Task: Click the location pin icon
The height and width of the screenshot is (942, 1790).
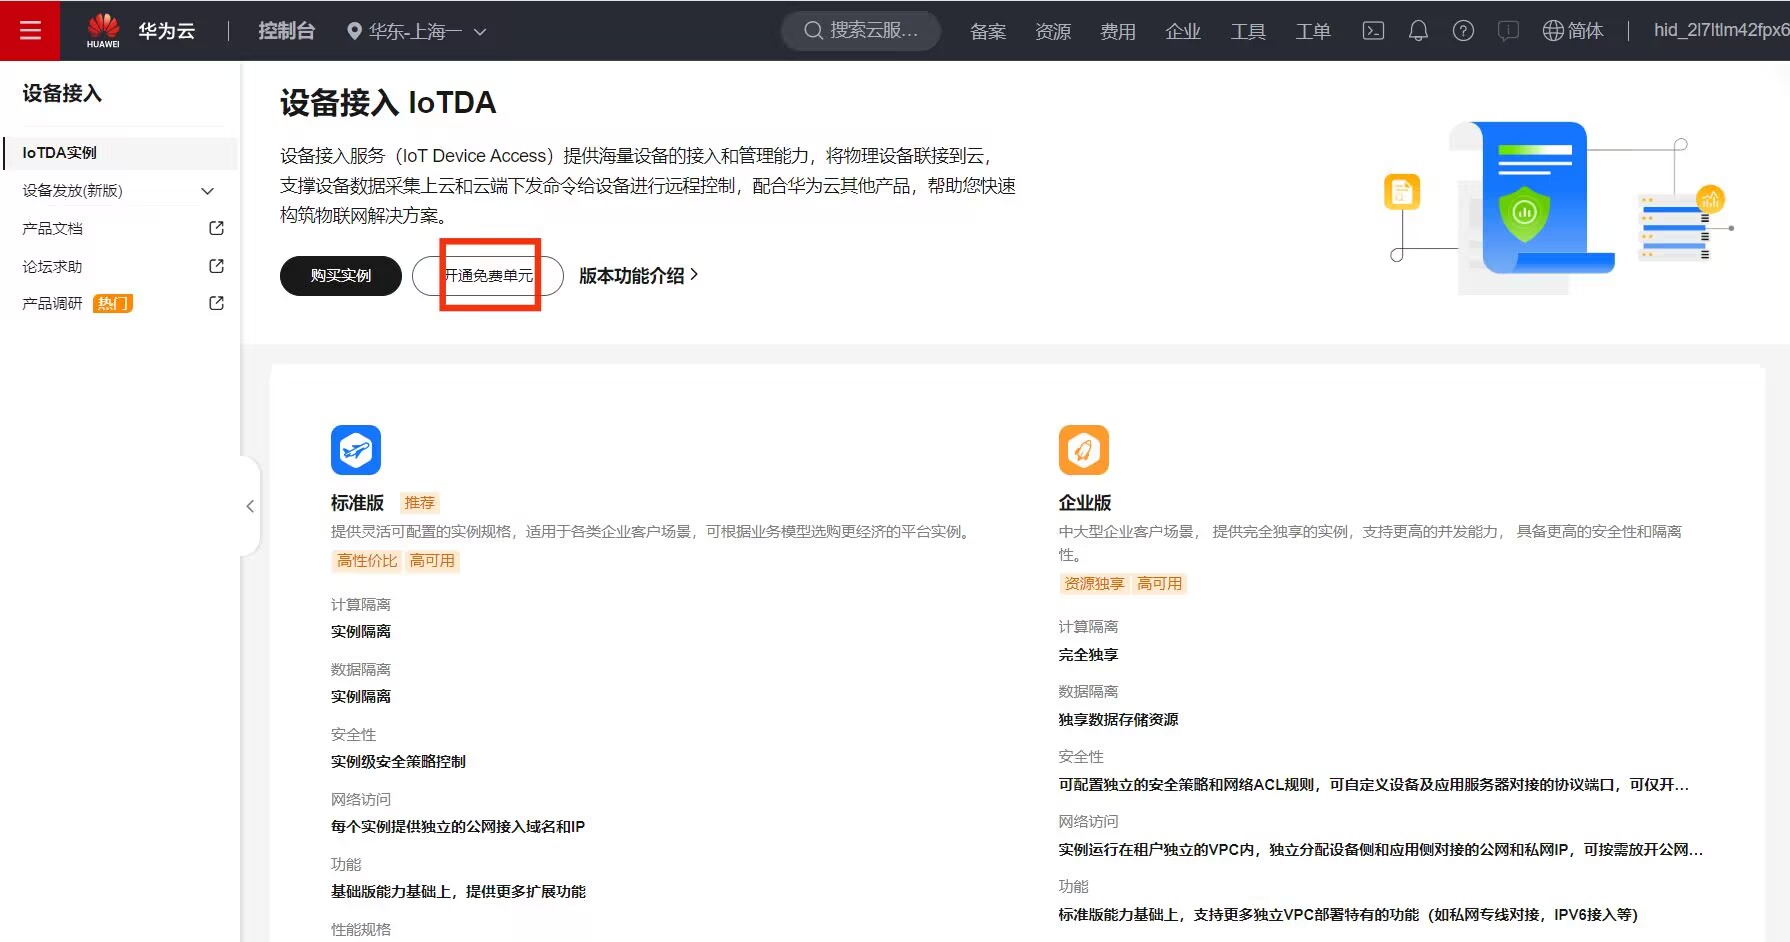Action: (x=354, y=31)
